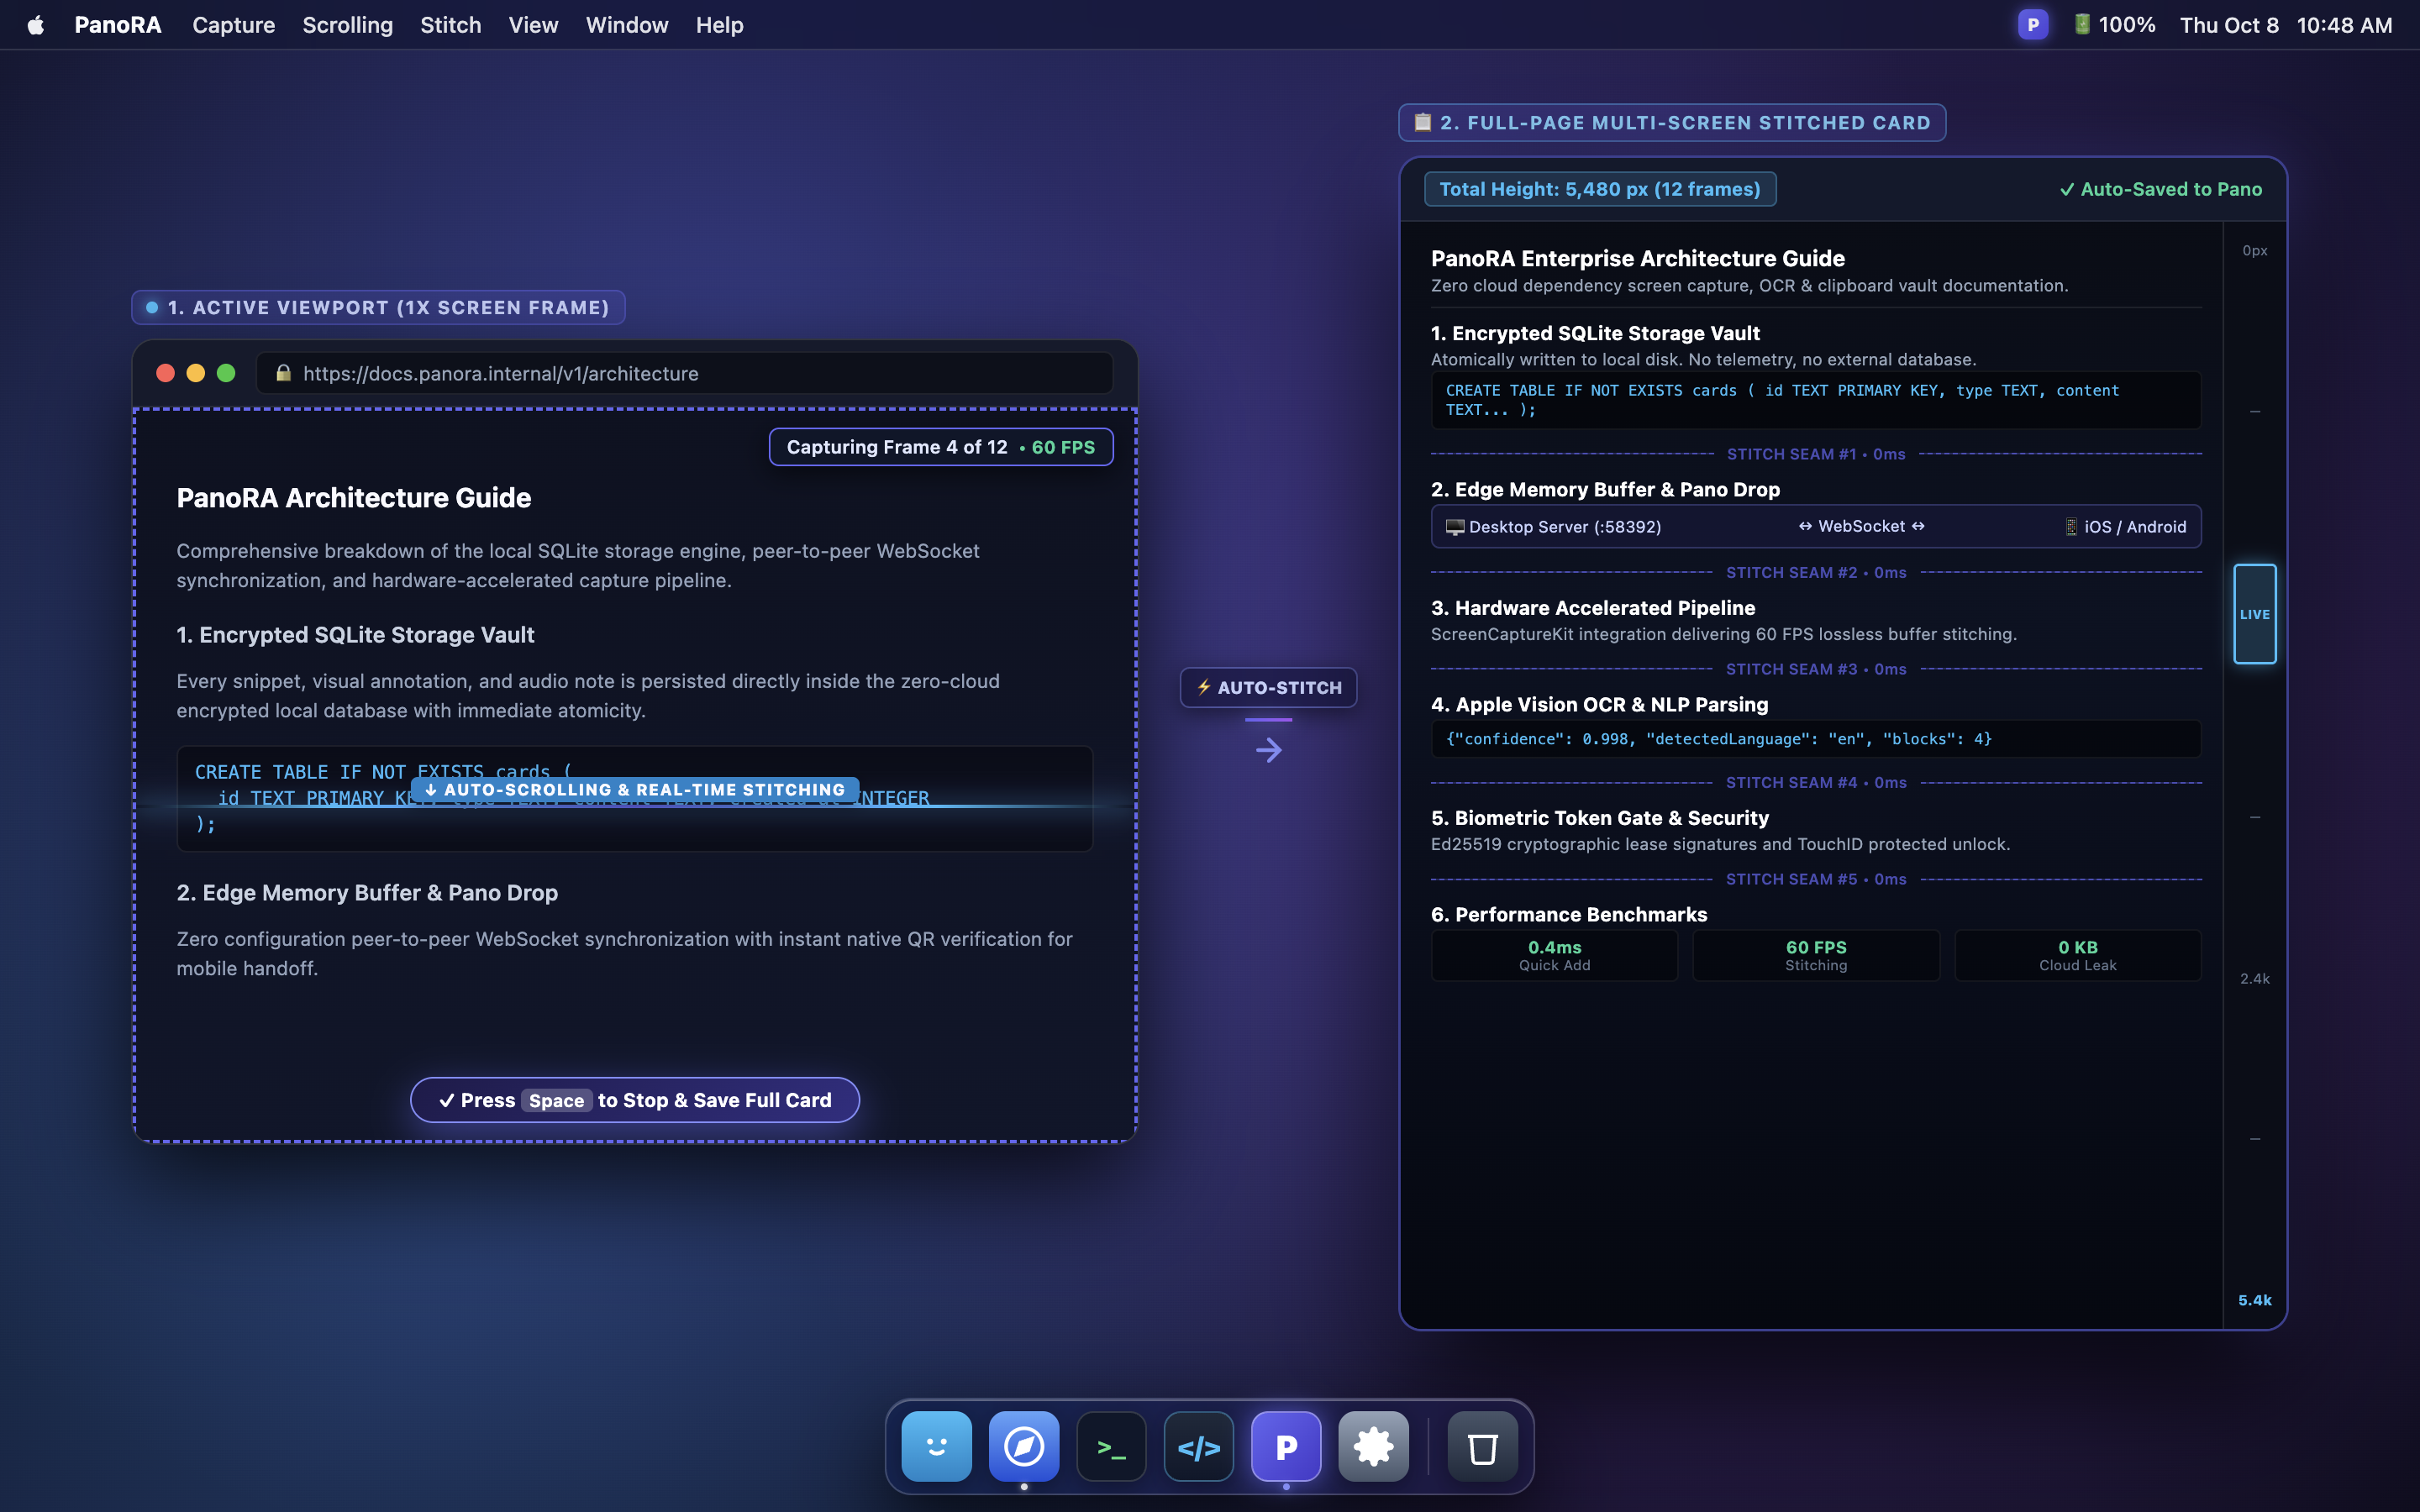The width and height of the screenshot is (2420, 1512).
Task: Click the lock icon in address bar
Action: click(x=284, y=373)
